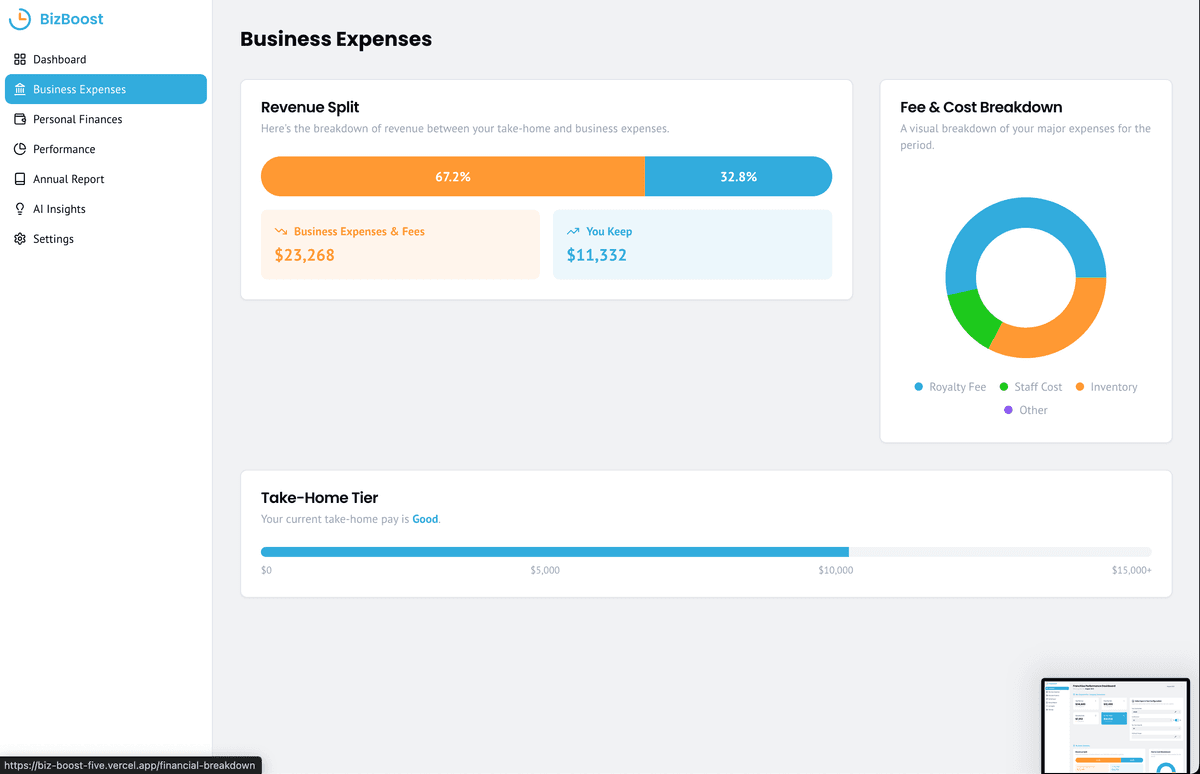1200x774 pixels.
Task: Click the Personal Finances wallet icon
Action: tap(21, 119)
